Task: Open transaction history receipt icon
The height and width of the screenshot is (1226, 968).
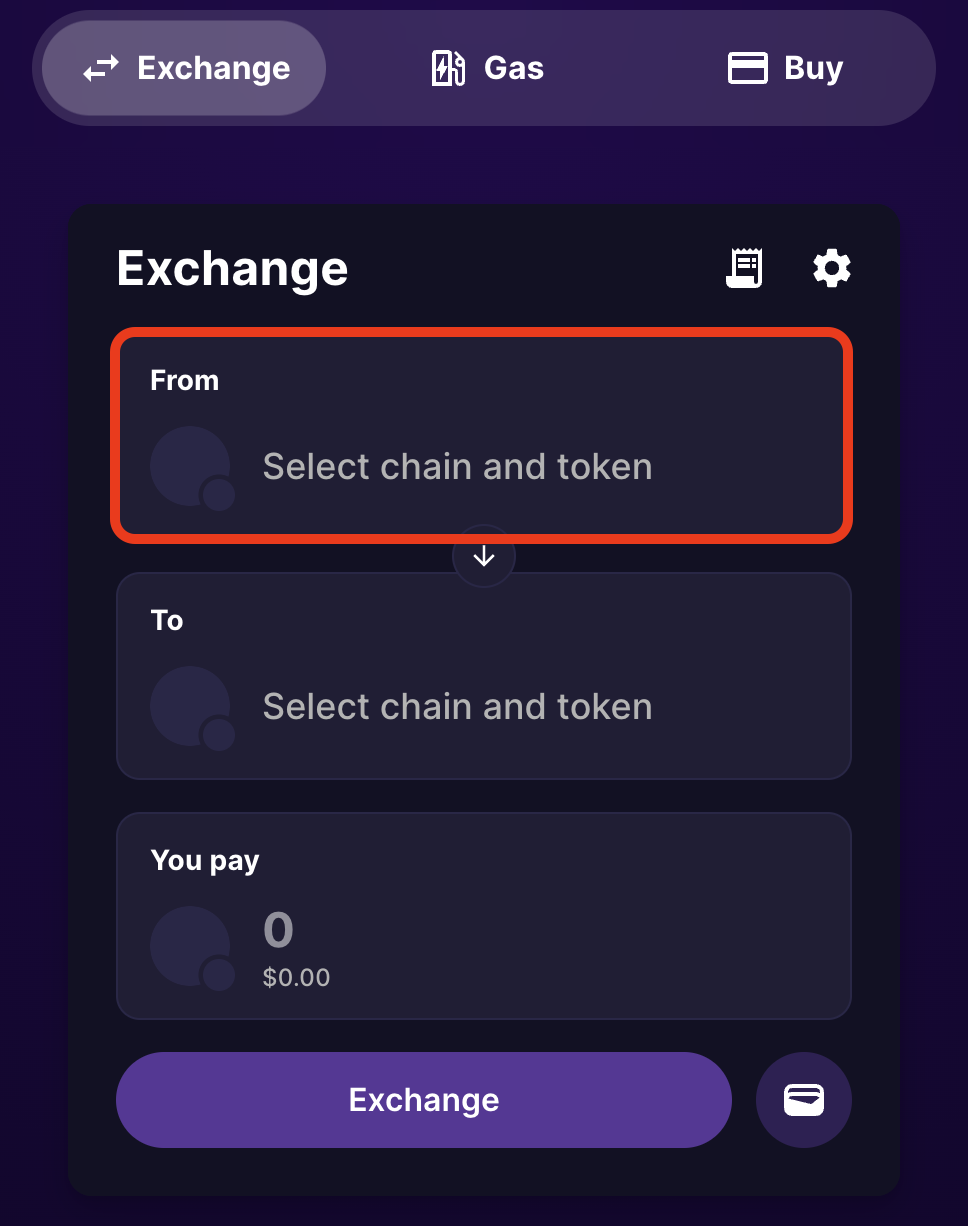Action: tap(744, 269)
